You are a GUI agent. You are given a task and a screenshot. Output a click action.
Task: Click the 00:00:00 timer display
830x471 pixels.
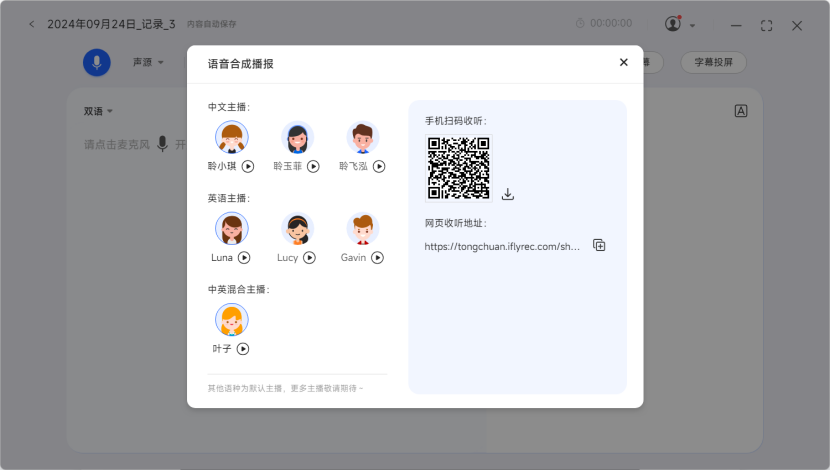(x=611, y=23)
